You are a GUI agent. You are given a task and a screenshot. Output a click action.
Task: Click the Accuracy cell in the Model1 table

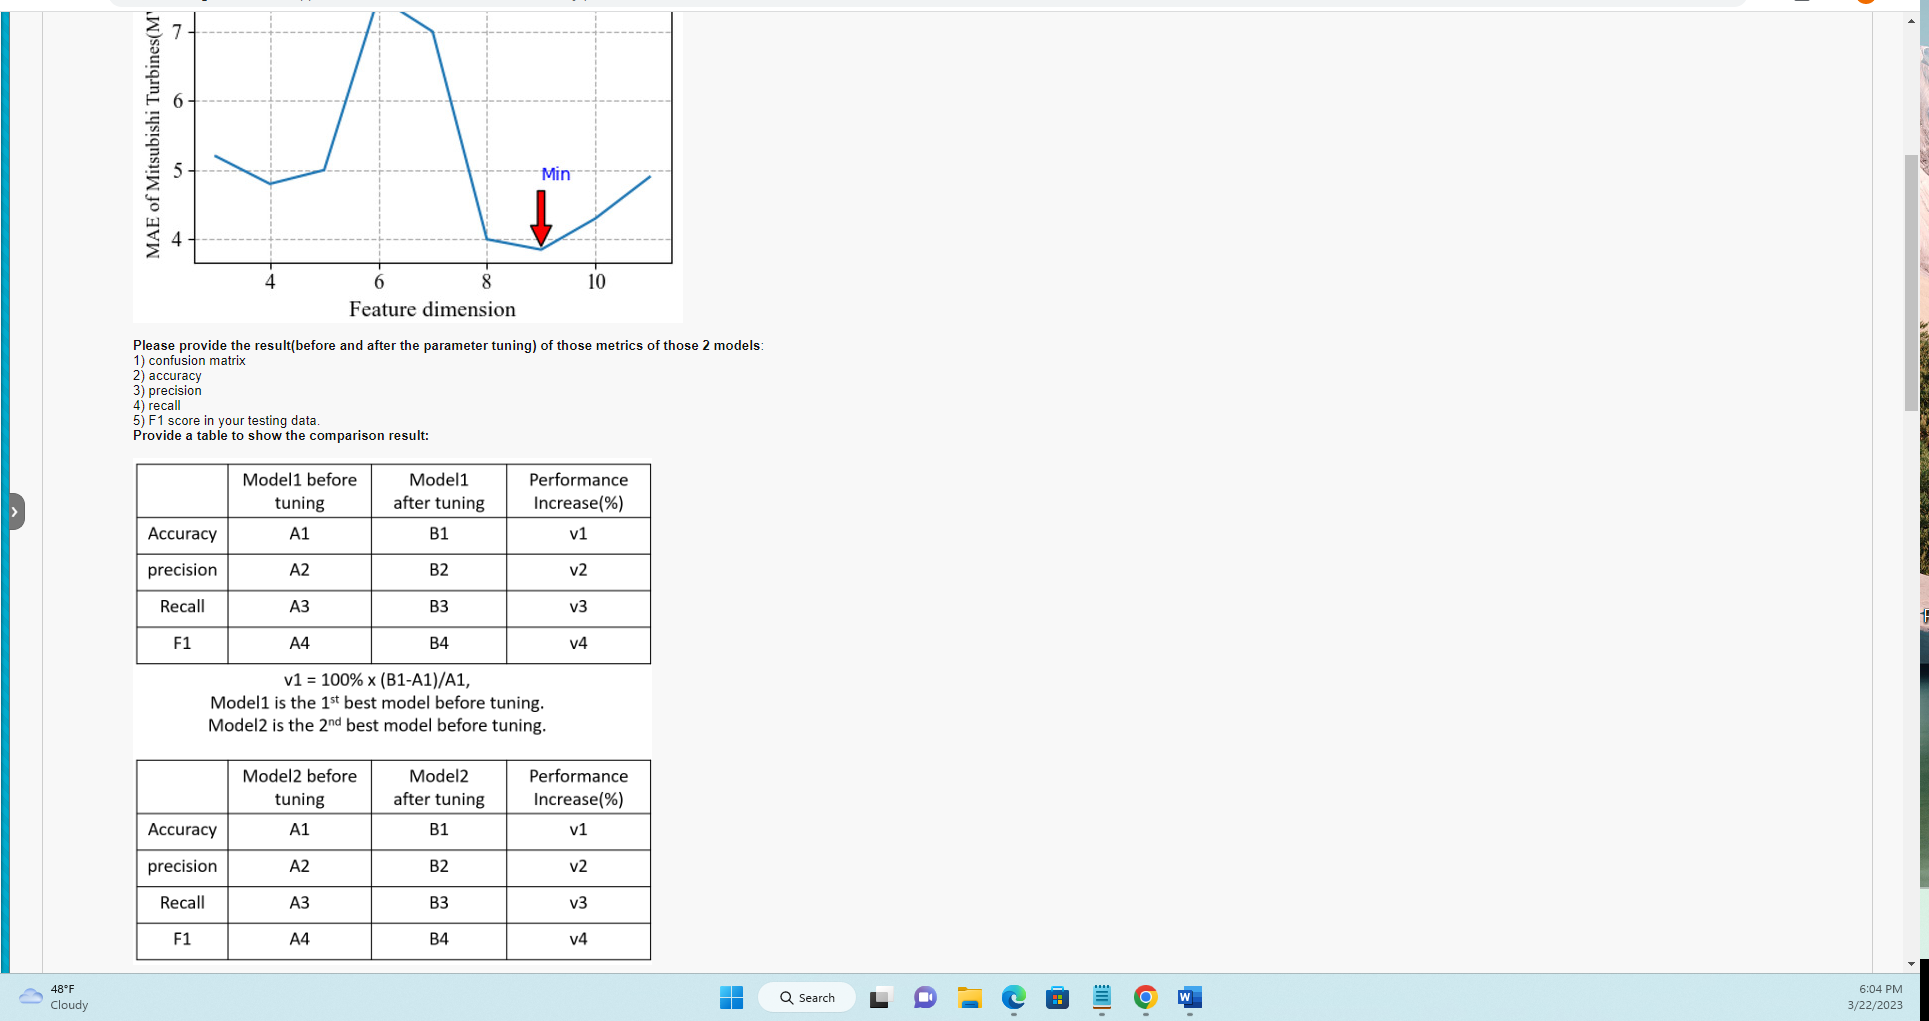click(x=181, y=534)
